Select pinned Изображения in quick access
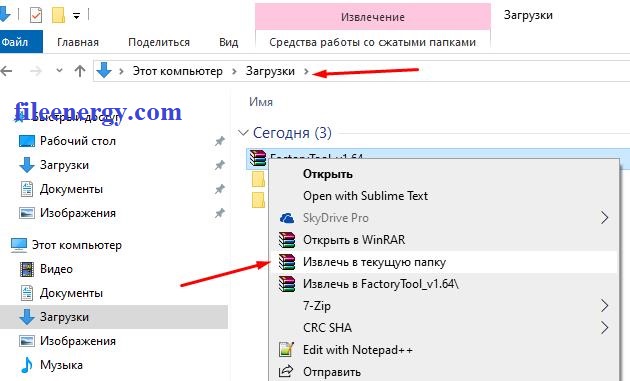The height and width of the screenshot is (381, 630). tap(78, 213)
